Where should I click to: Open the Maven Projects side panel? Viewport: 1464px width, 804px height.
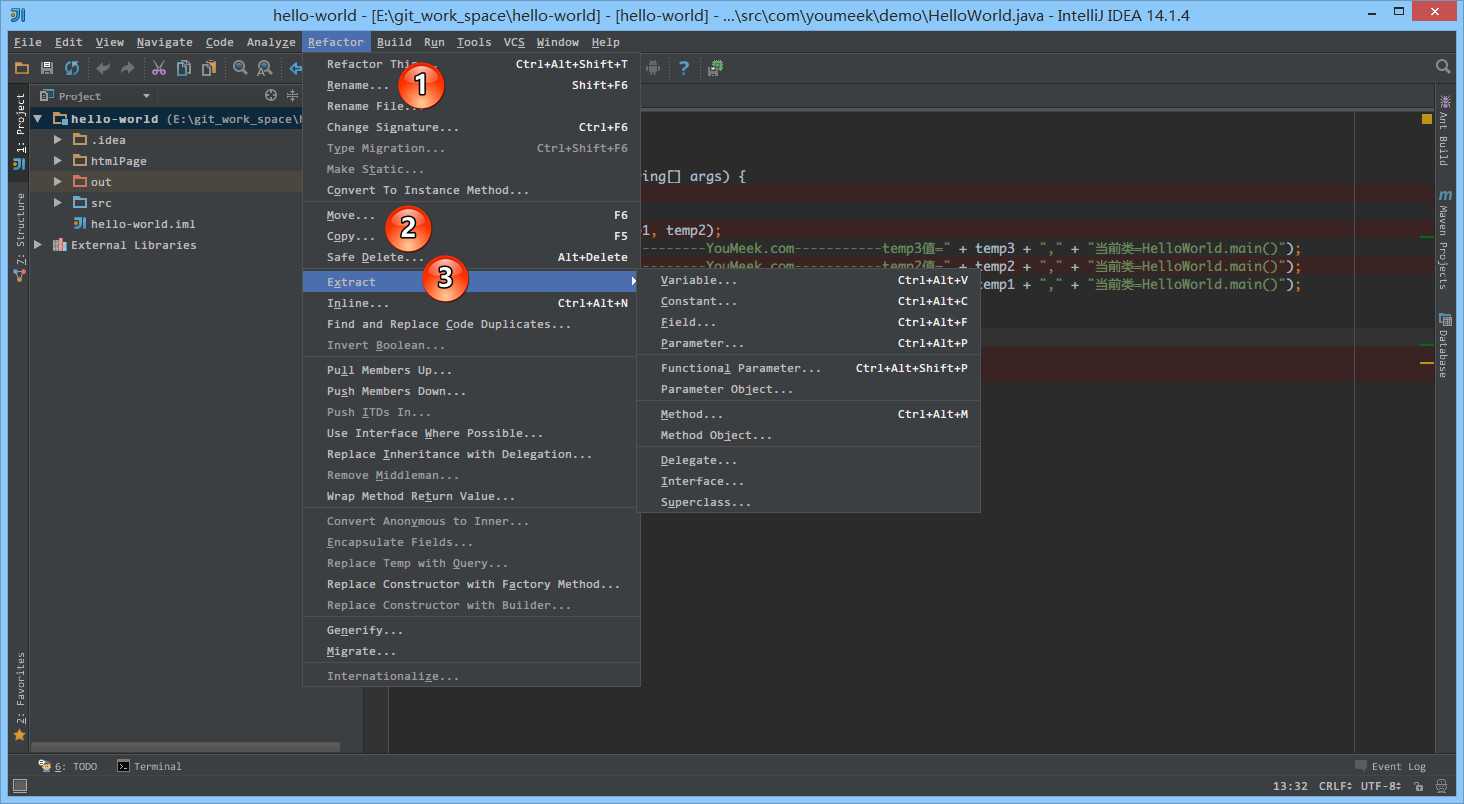pyautogui.click(x=1444, y=239)
